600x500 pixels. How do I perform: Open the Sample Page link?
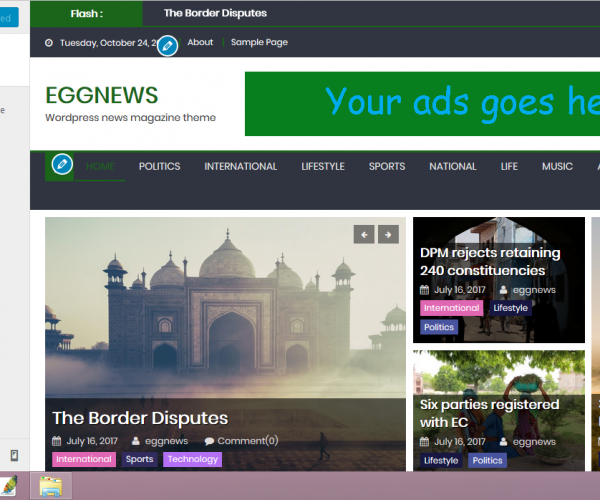pos(259,42)
